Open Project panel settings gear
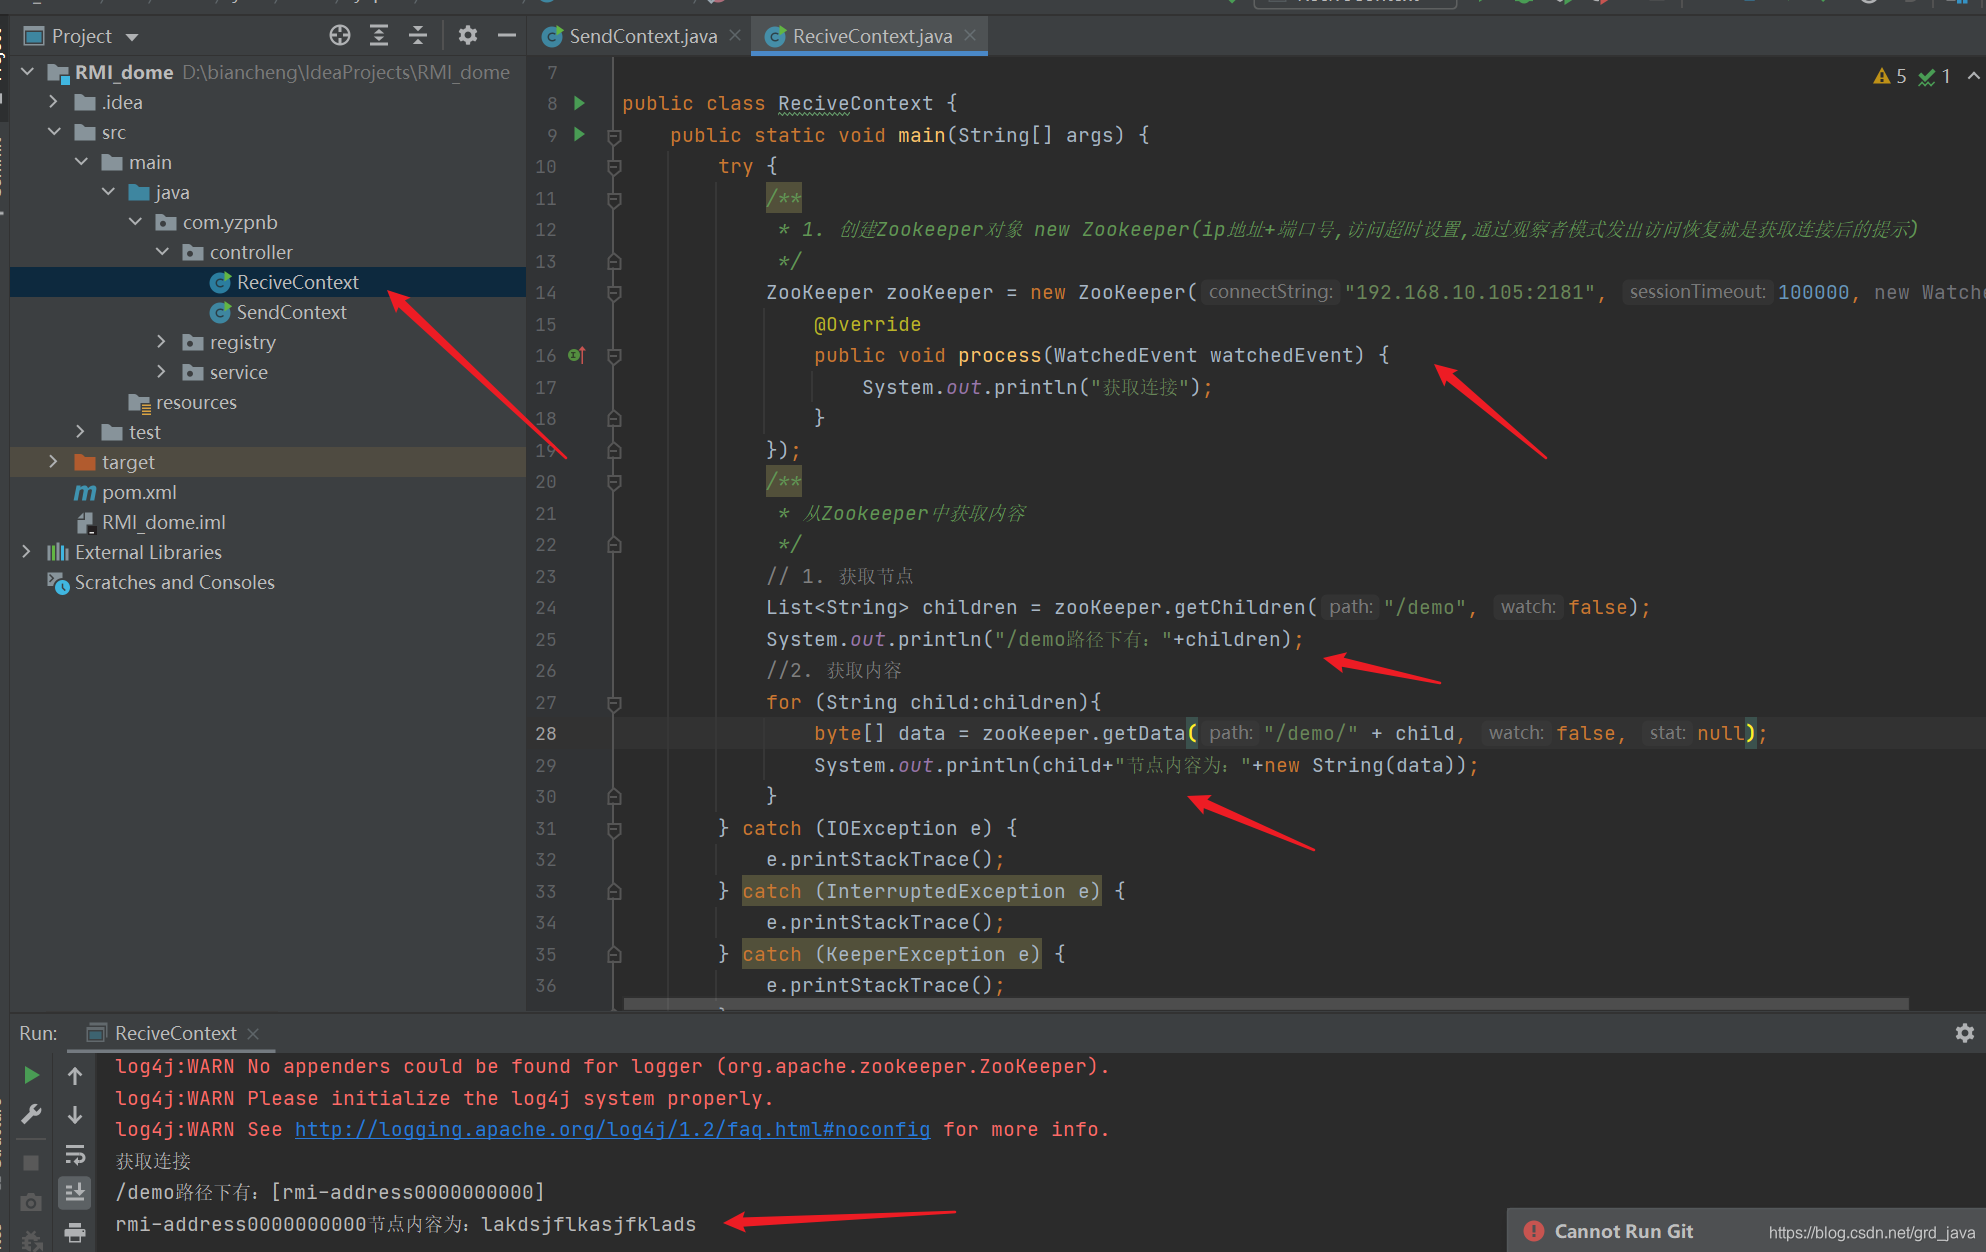The height and width of the screenshot is (1252, 1986). [x=467, y=36]
